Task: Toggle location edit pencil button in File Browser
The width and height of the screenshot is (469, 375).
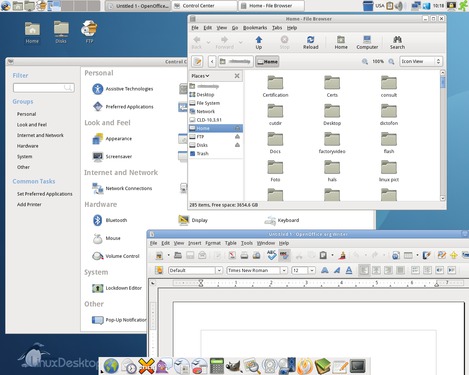Action: pos(197,61)
